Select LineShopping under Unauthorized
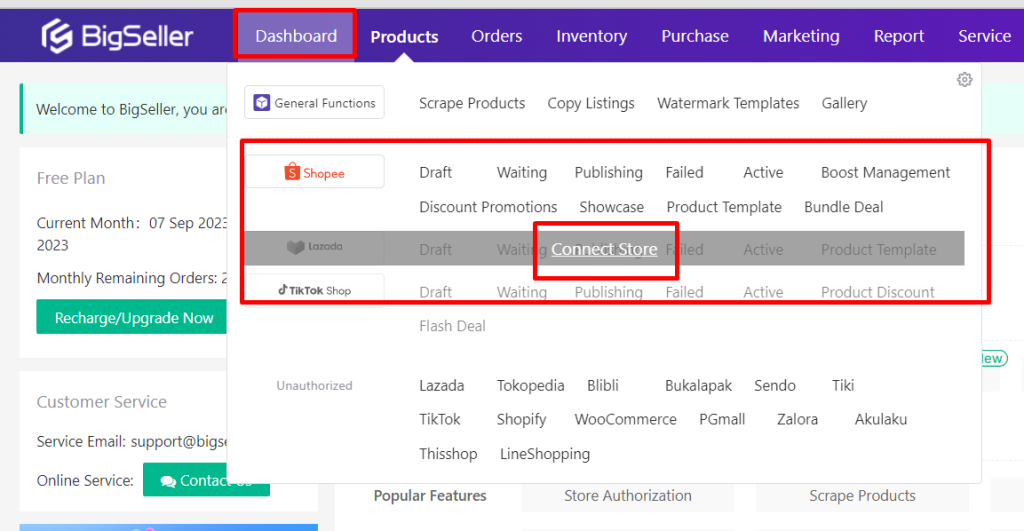 point(545,454)
